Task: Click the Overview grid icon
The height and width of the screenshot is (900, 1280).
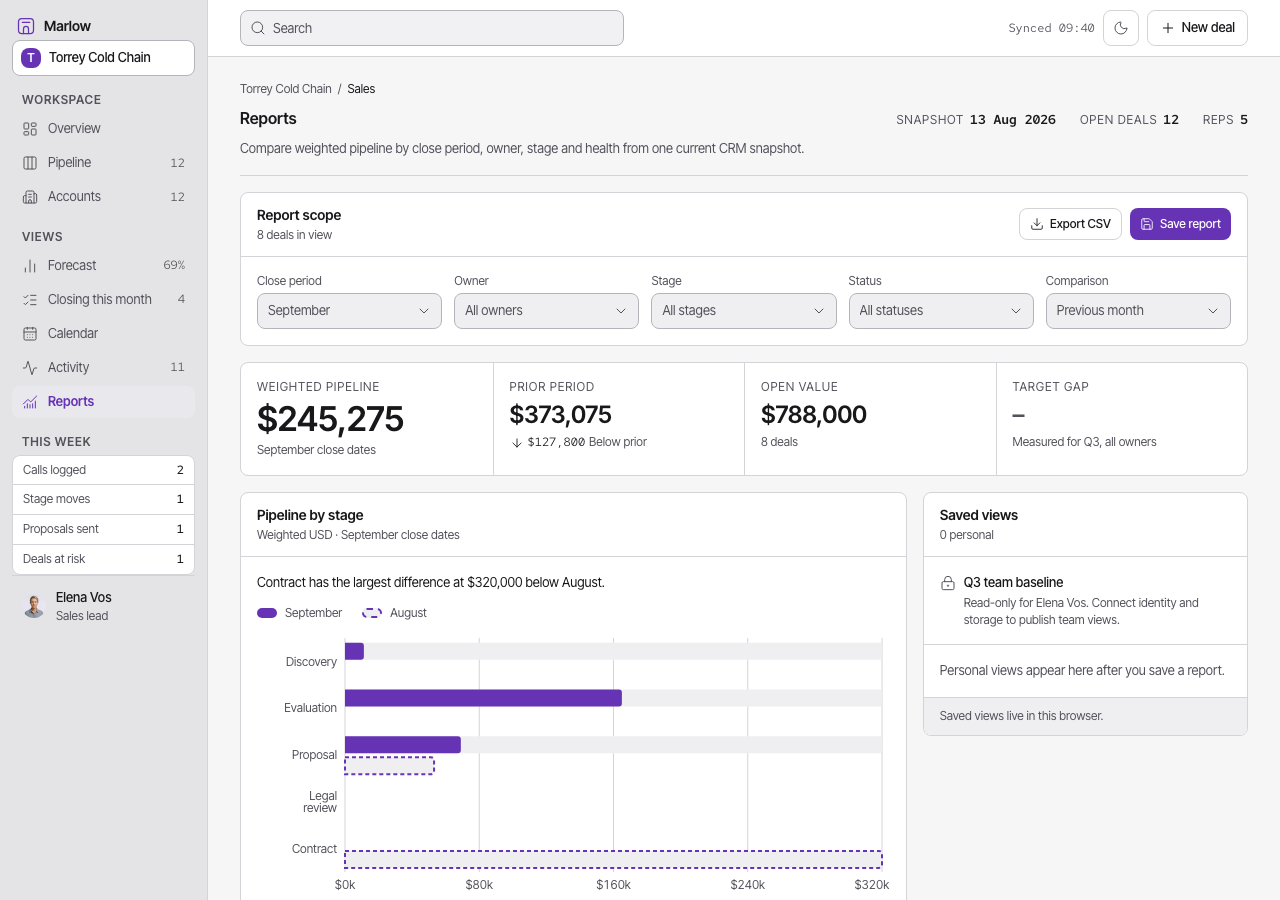Action: [30, 128]
